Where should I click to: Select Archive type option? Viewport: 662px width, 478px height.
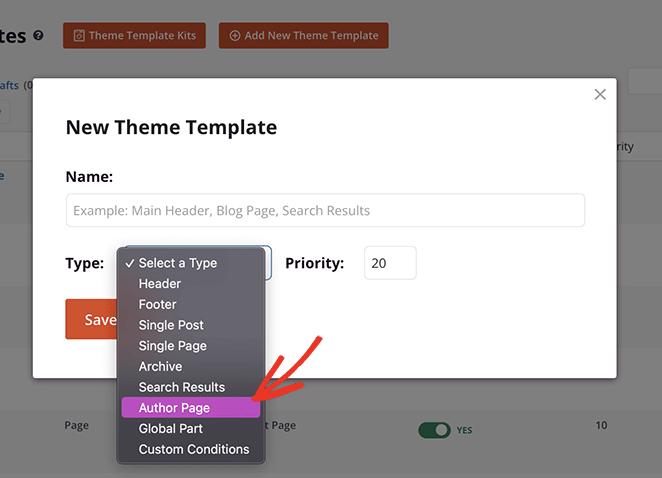point(191,367)
